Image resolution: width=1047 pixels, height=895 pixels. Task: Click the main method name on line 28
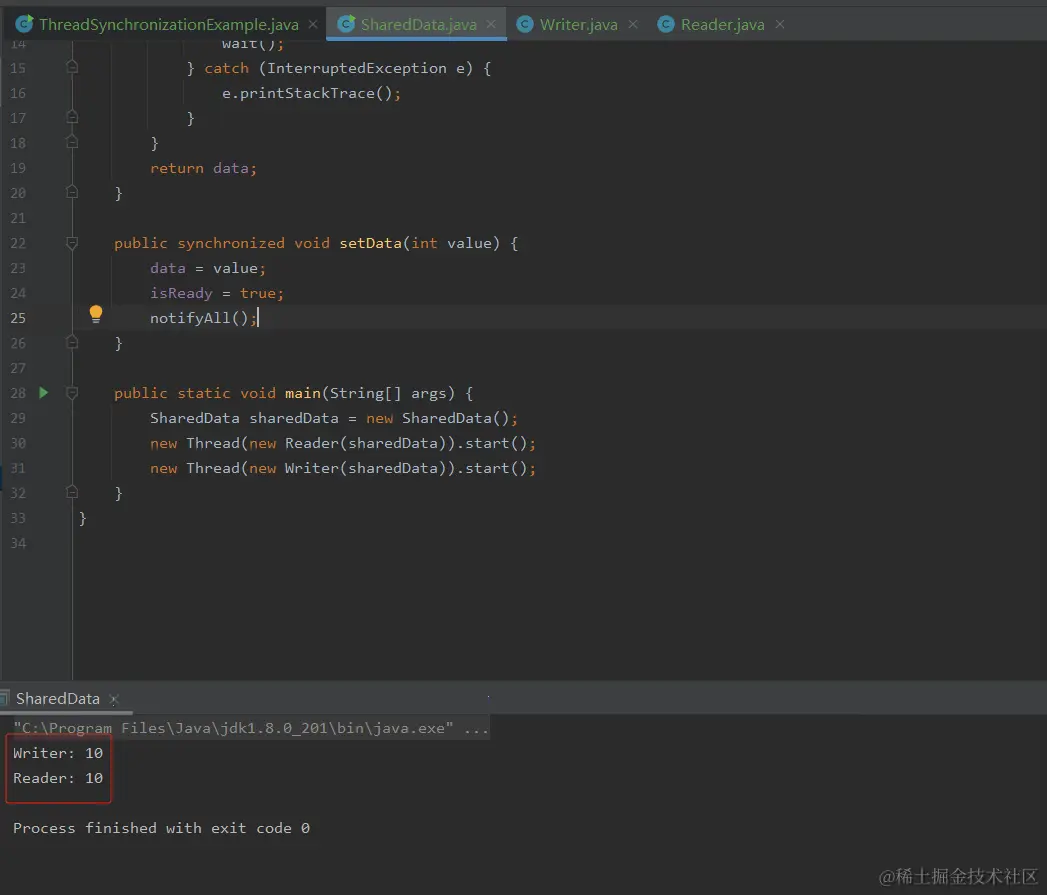302,393
